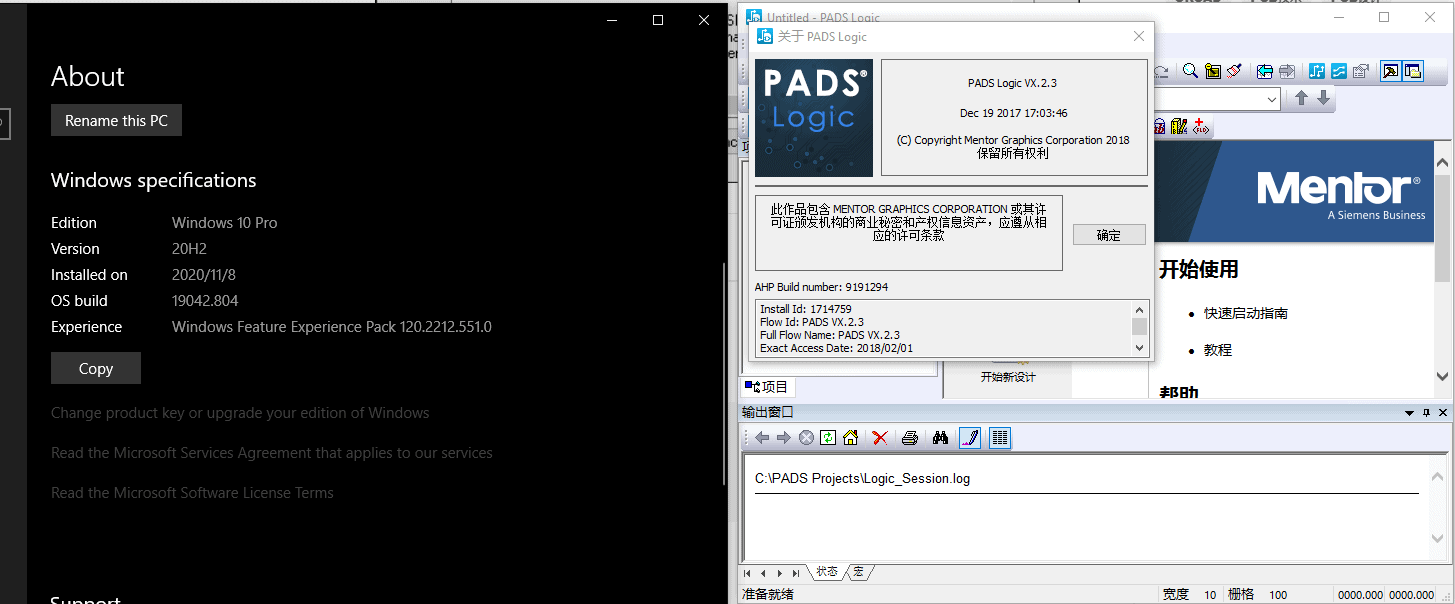Click the 开始新设计 start new design item
This screenshot has width=1455, height=604.
(1007, 375)
